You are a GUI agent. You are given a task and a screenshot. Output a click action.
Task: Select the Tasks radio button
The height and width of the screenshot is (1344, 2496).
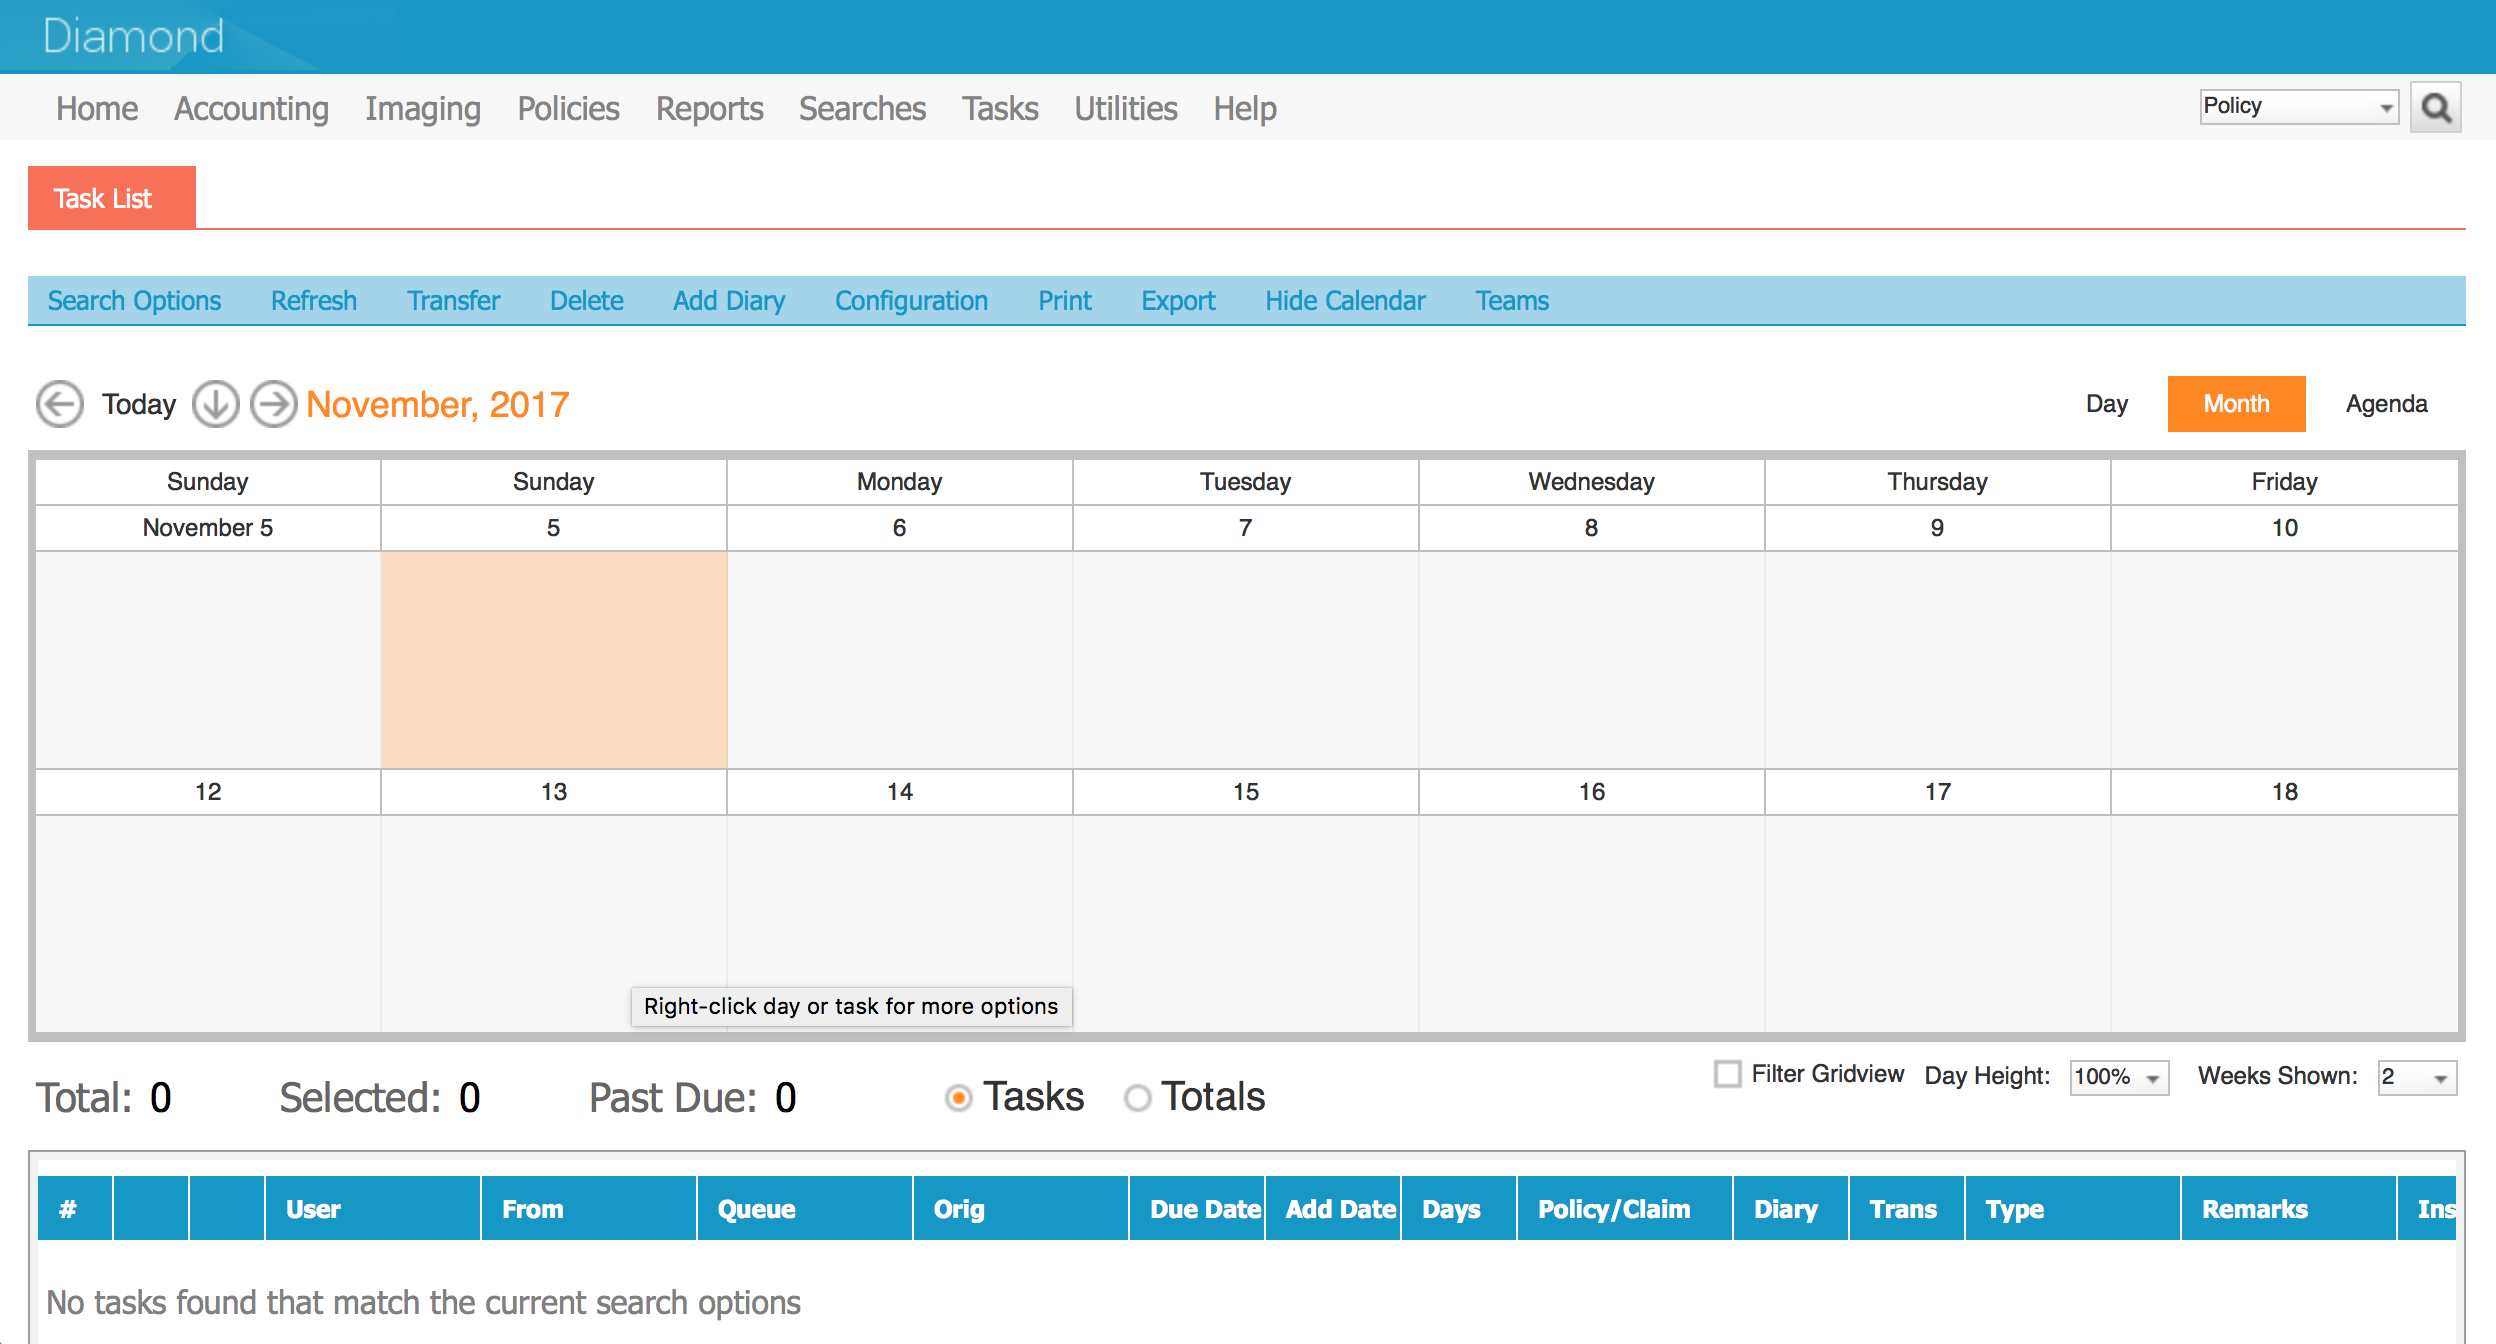960,1097
